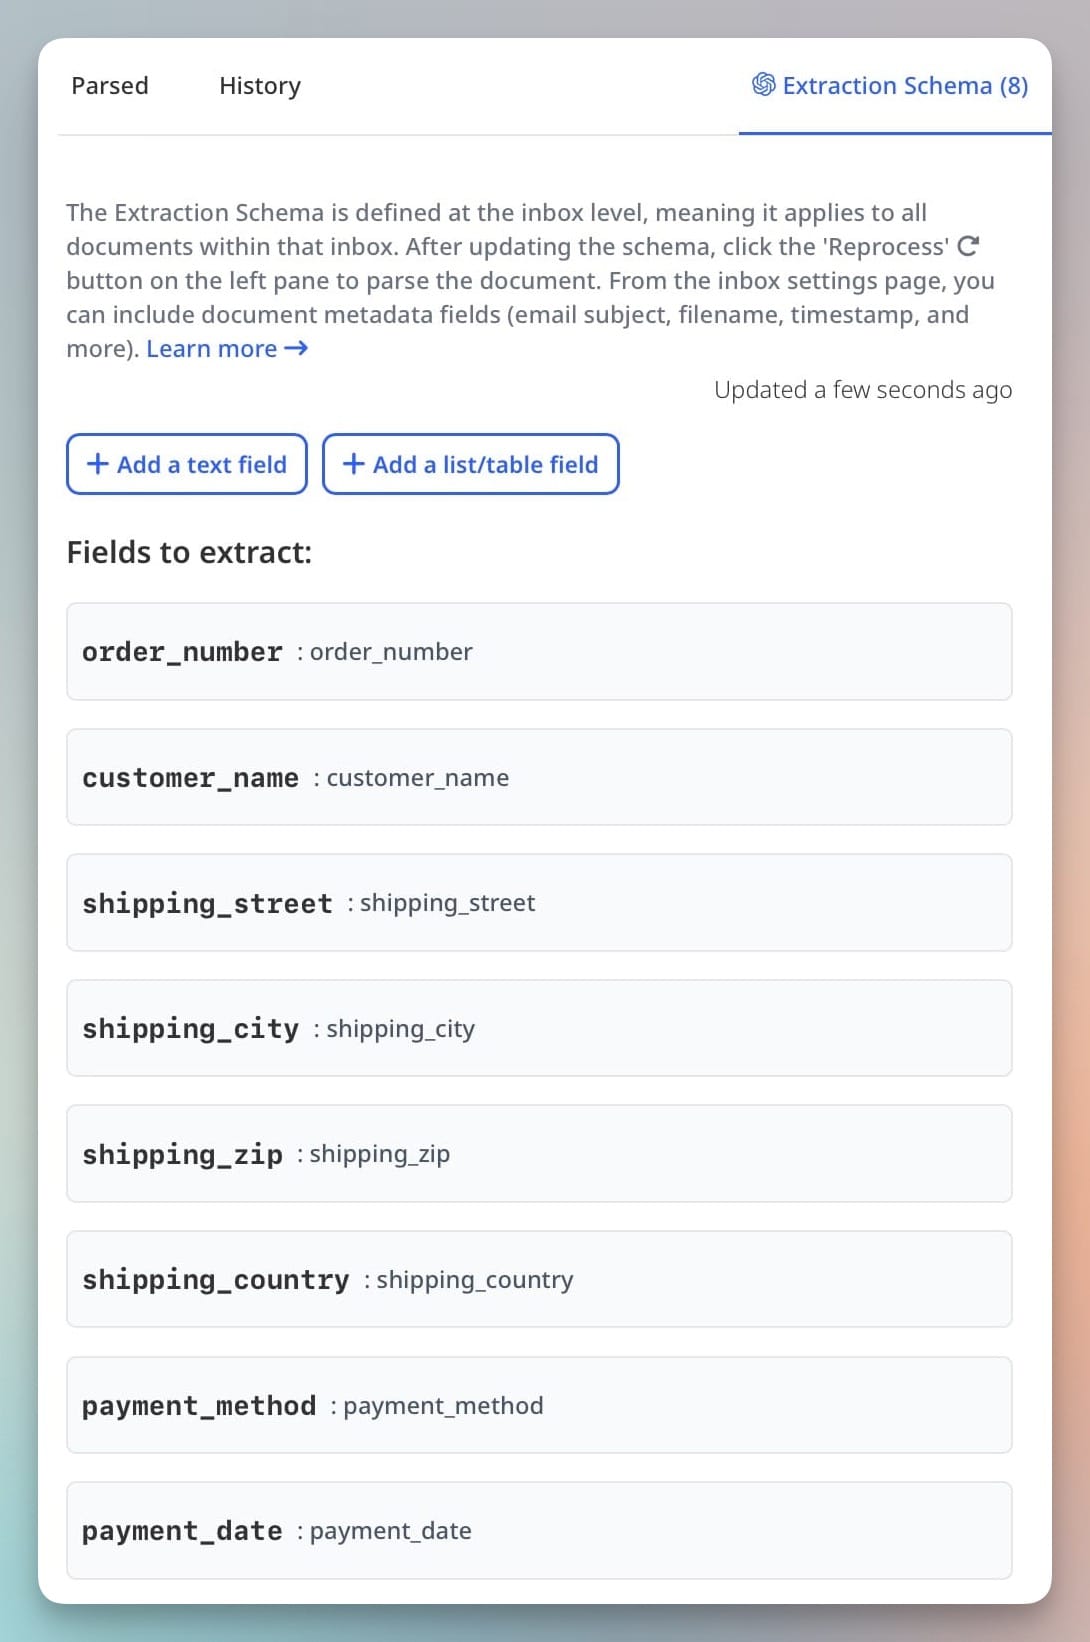Screen dimensions: 1090x1642
Task: Select the order_number field row
Action: tap(539, 652)
